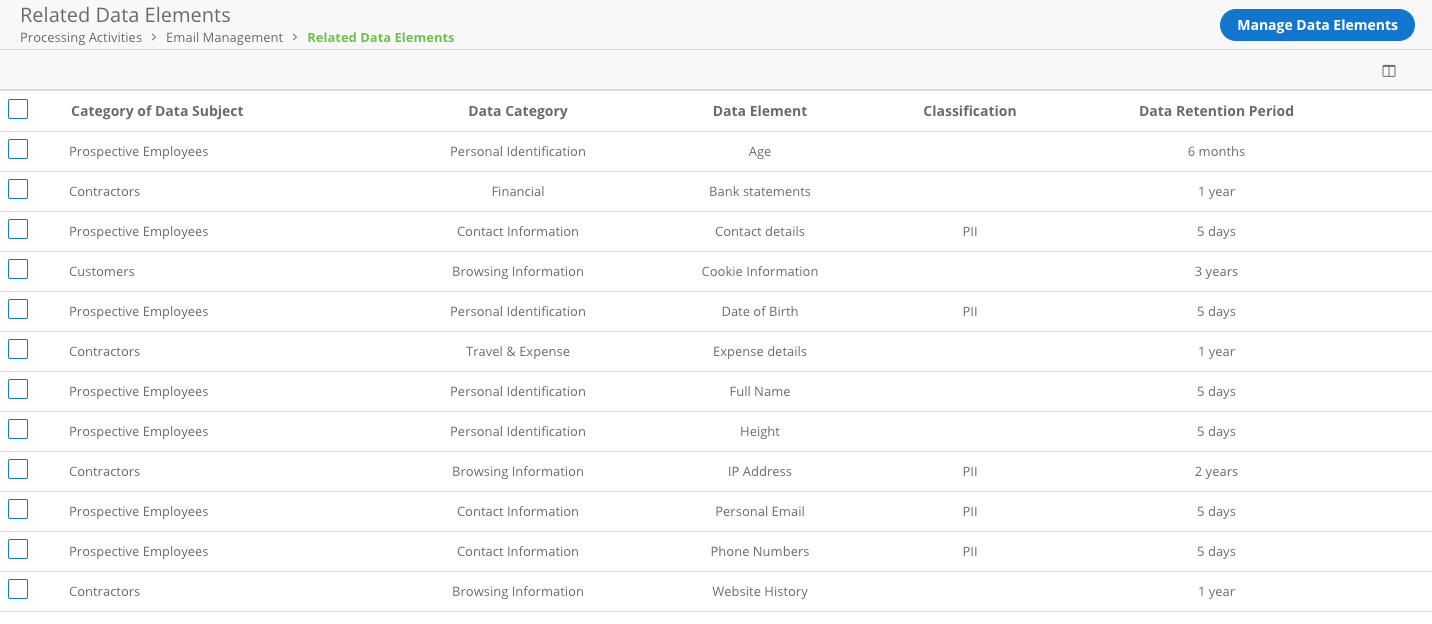Select checkbox beside Website History row
Screen dimensions: 1432x624
point(18,590)
